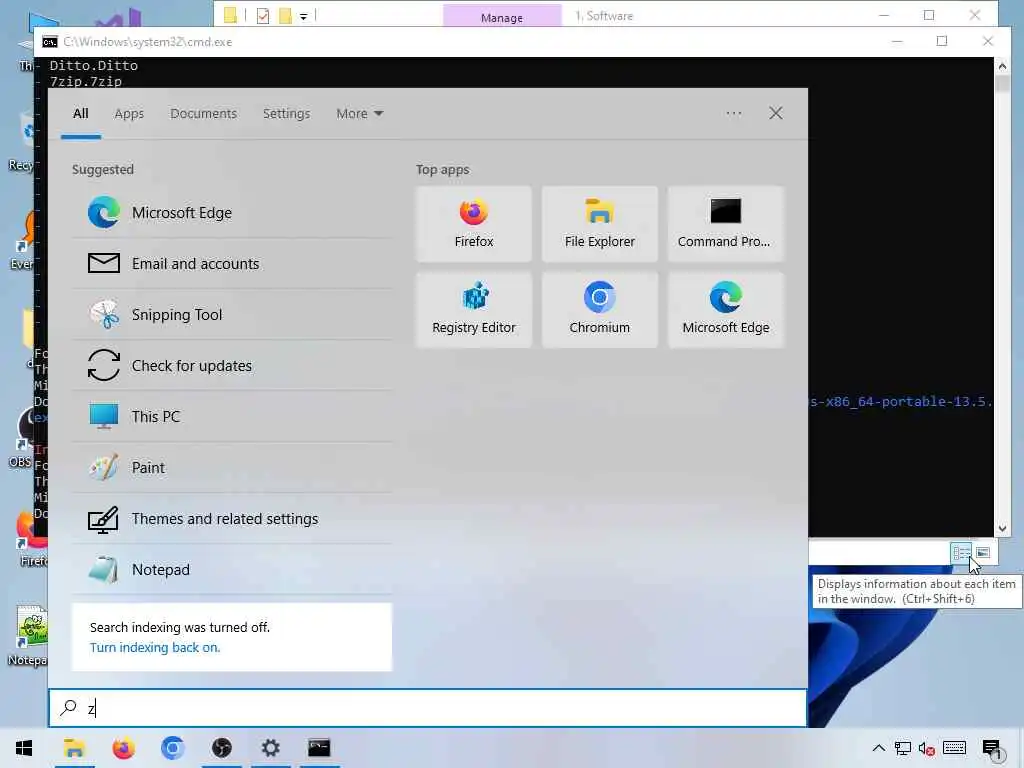The height and width of the screenshot is (768, 1024).
Task: Open This PC from suggested list
Action: pos(232,417)
